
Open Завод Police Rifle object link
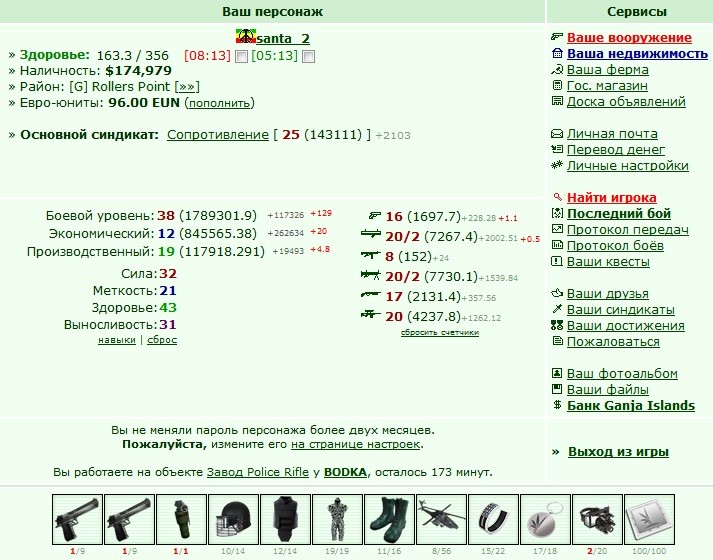(x=258, y=472)
